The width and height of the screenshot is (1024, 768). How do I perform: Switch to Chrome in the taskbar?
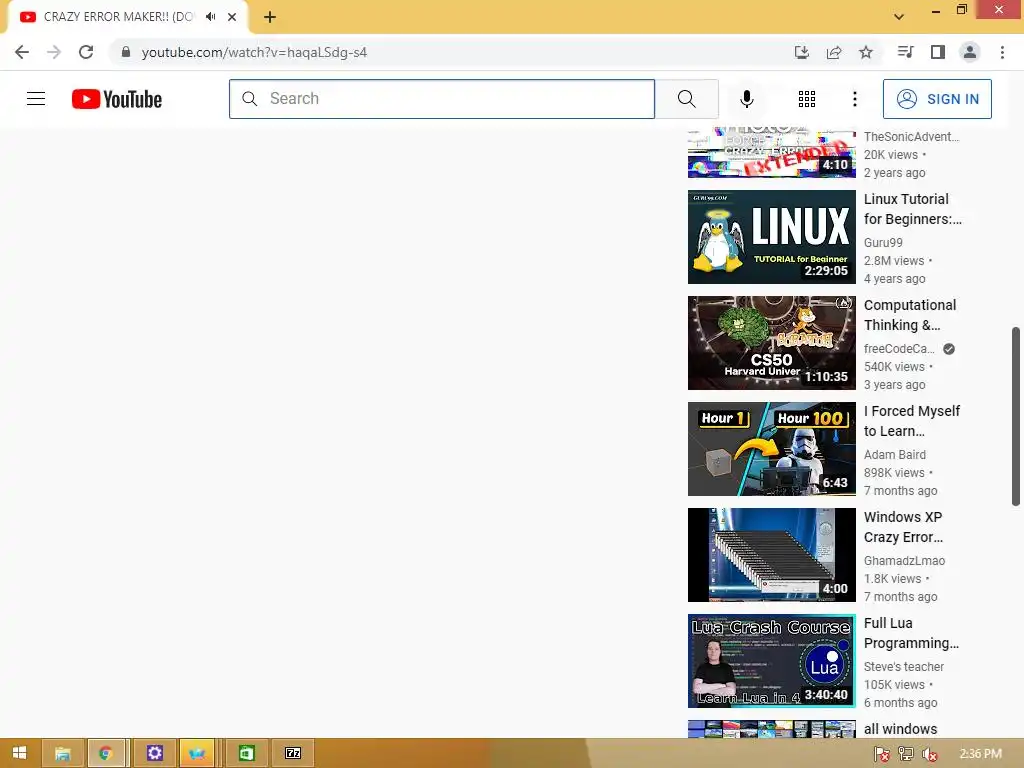pos(106,753)
